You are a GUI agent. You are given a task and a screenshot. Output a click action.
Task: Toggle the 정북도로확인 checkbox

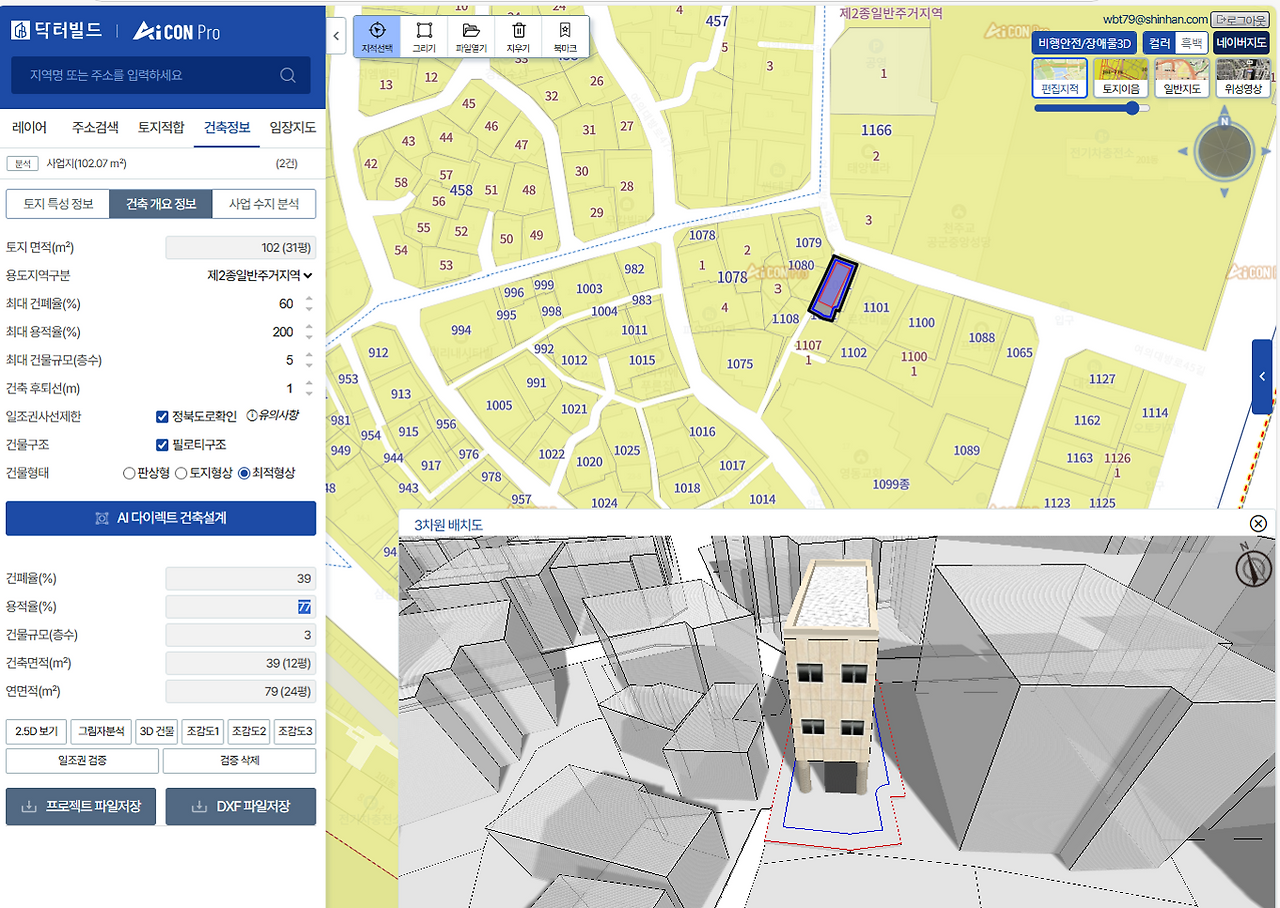(x=162, y=416)
